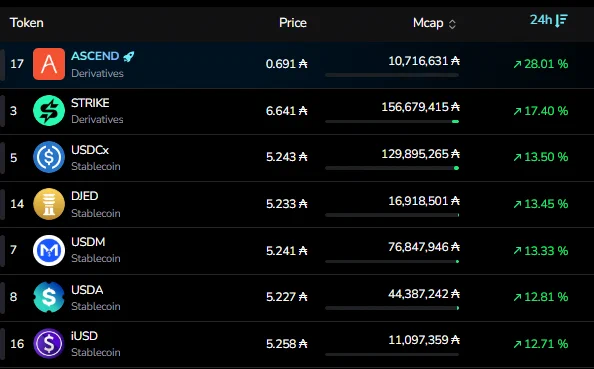Click the DJED price 5.233 ₳

coord(286,204)
